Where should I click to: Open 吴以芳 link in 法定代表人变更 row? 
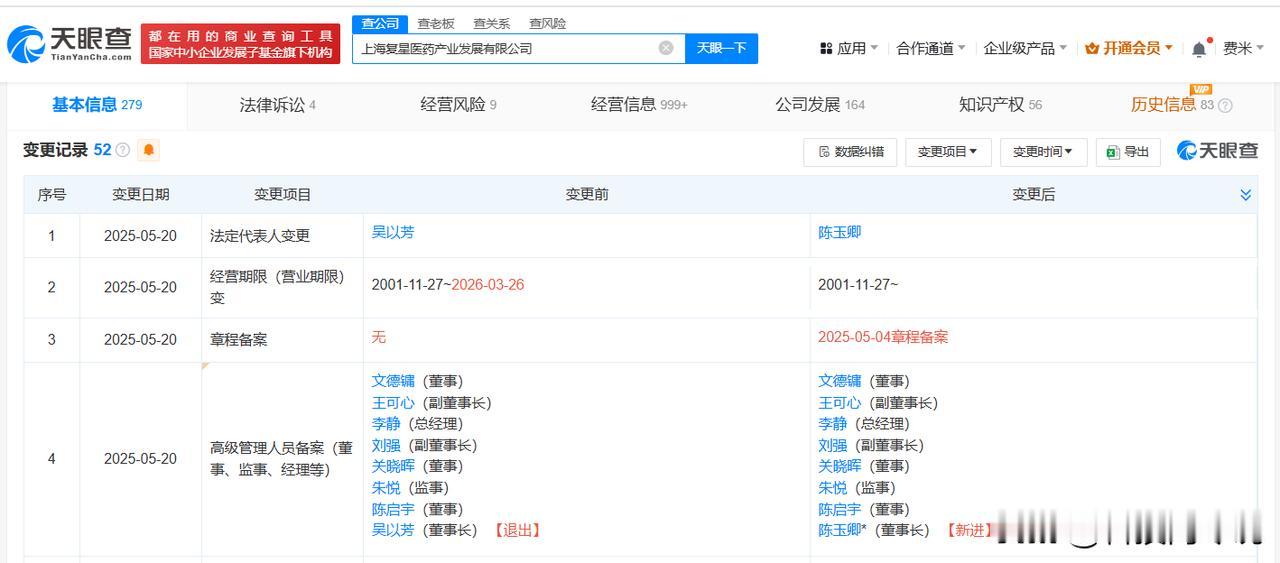(393, 232)
